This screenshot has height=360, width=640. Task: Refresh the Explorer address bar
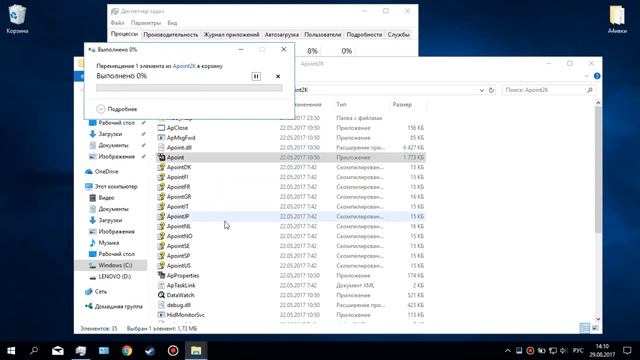(491, 90)
